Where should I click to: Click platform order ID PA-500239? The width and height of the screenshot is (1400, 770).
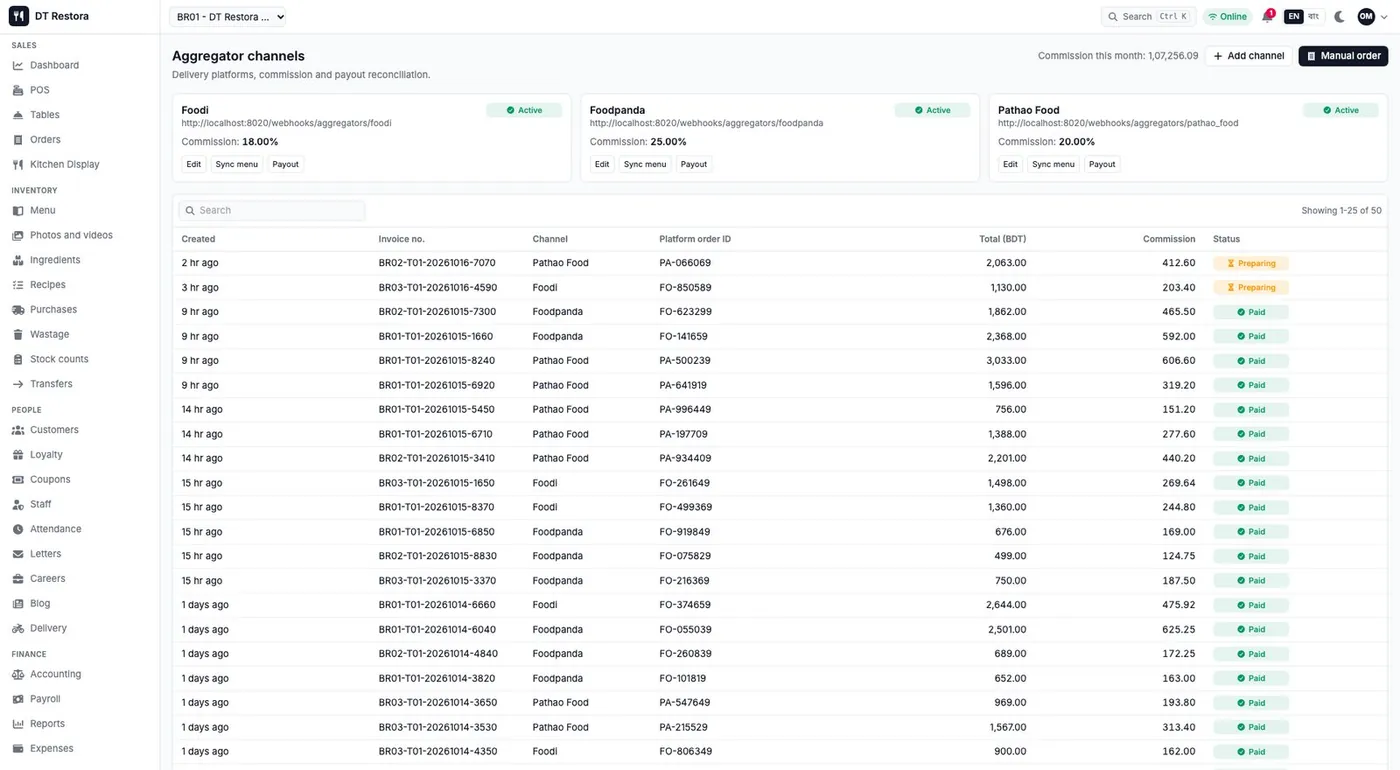(685, 361)
